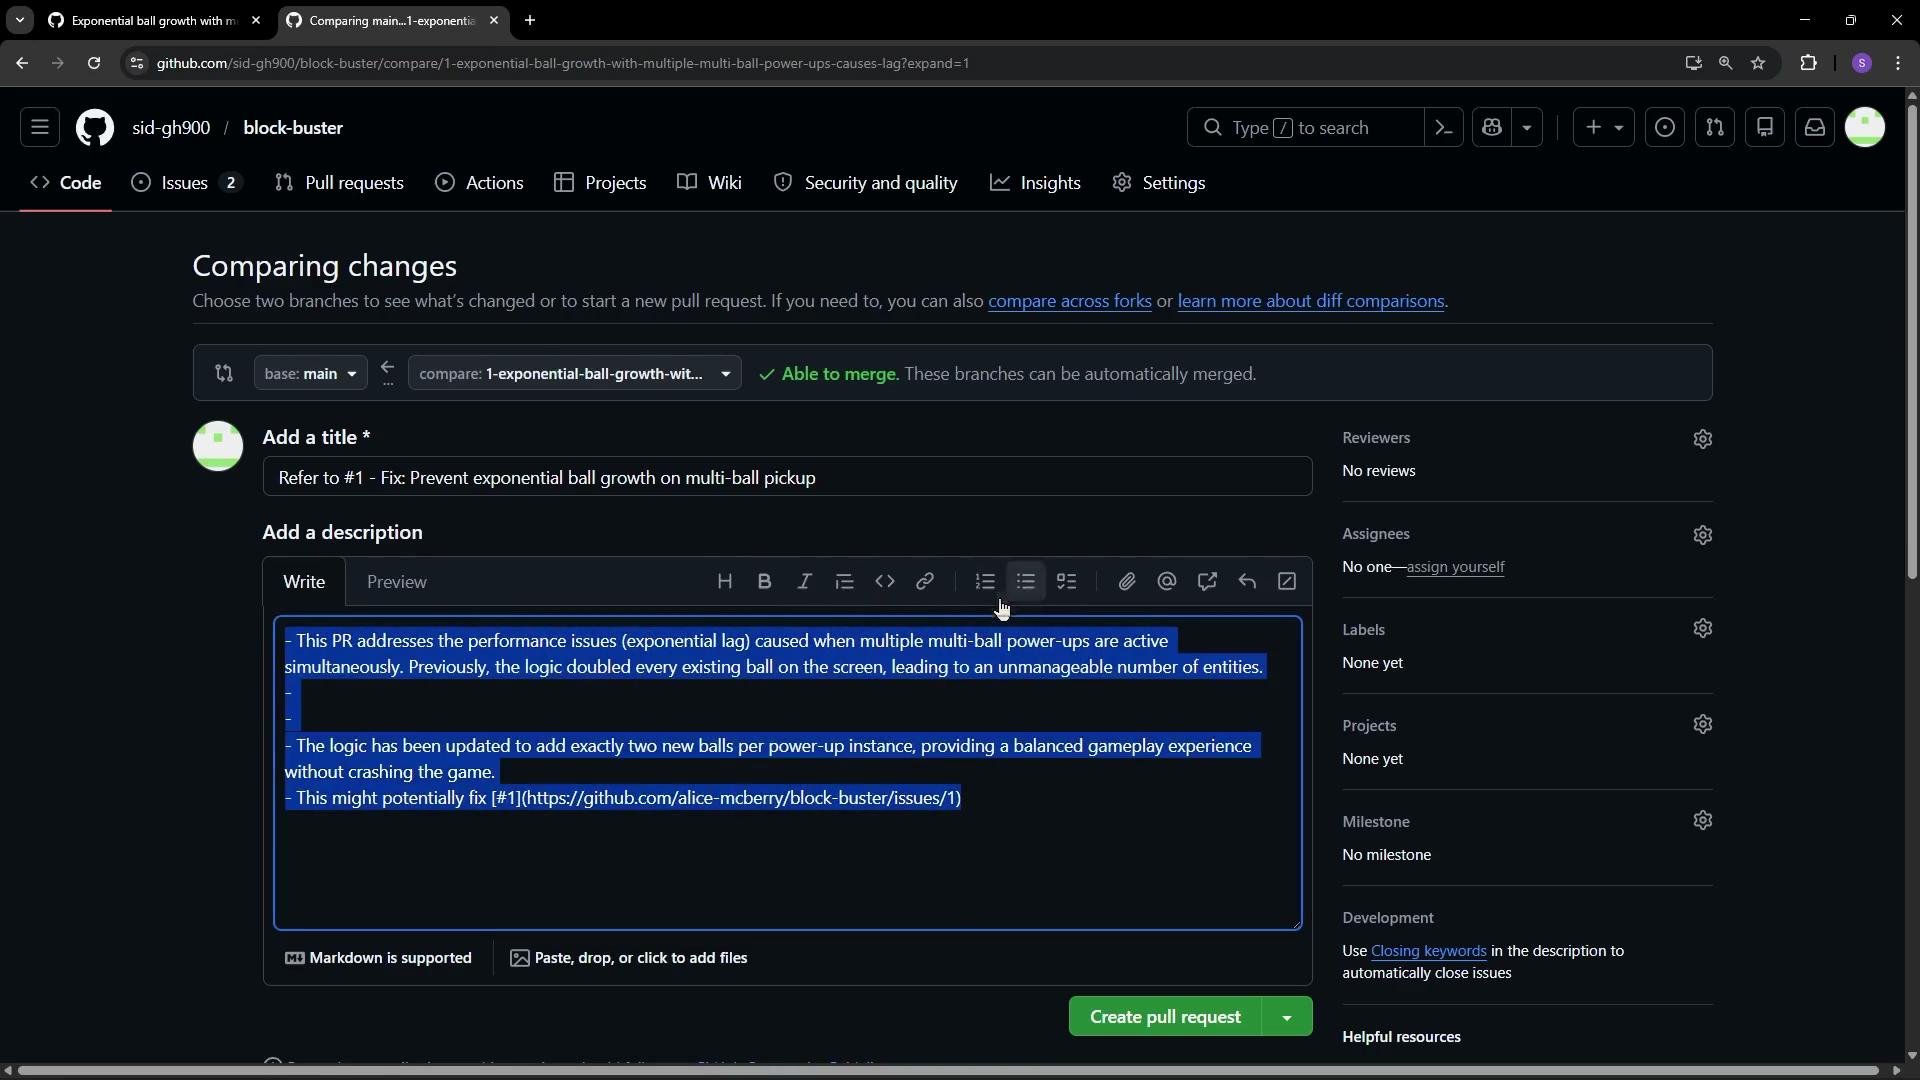This screenshot has height=1080, width=1920.
Task: Open the Code tab
Action: [66, 183]
